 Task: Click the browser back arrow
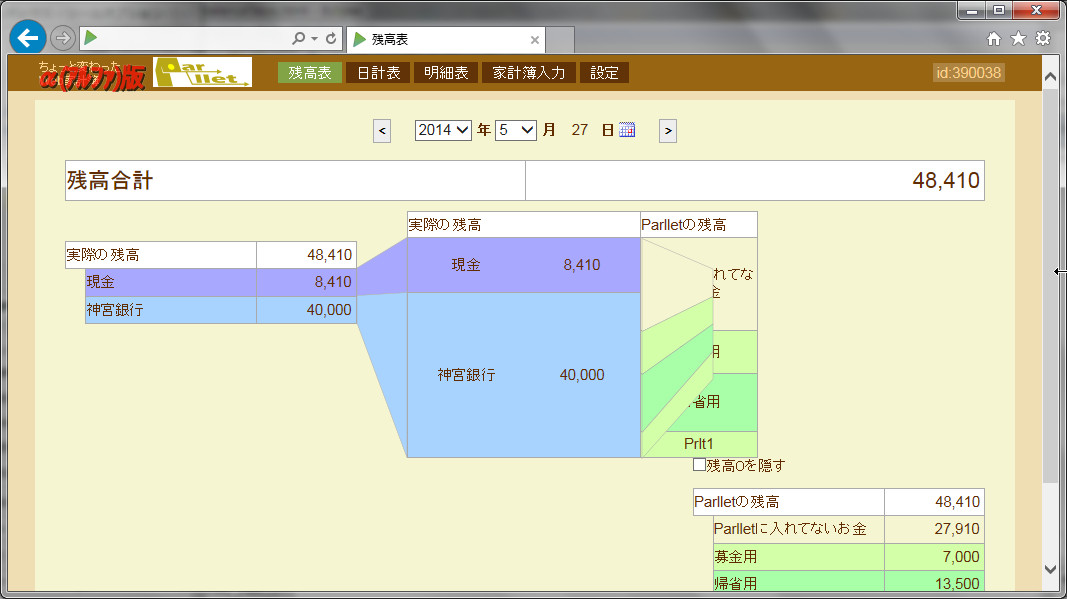(x=26, y=37)
